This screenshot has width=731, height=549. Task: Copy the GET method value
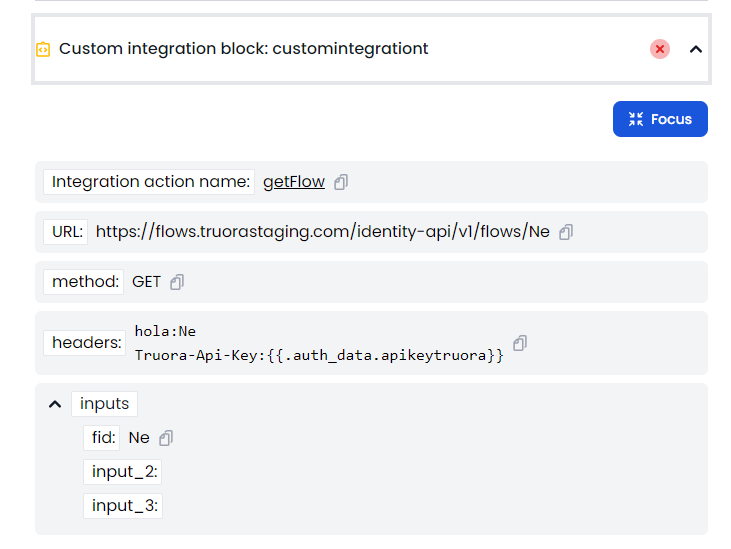click(177, 281)
